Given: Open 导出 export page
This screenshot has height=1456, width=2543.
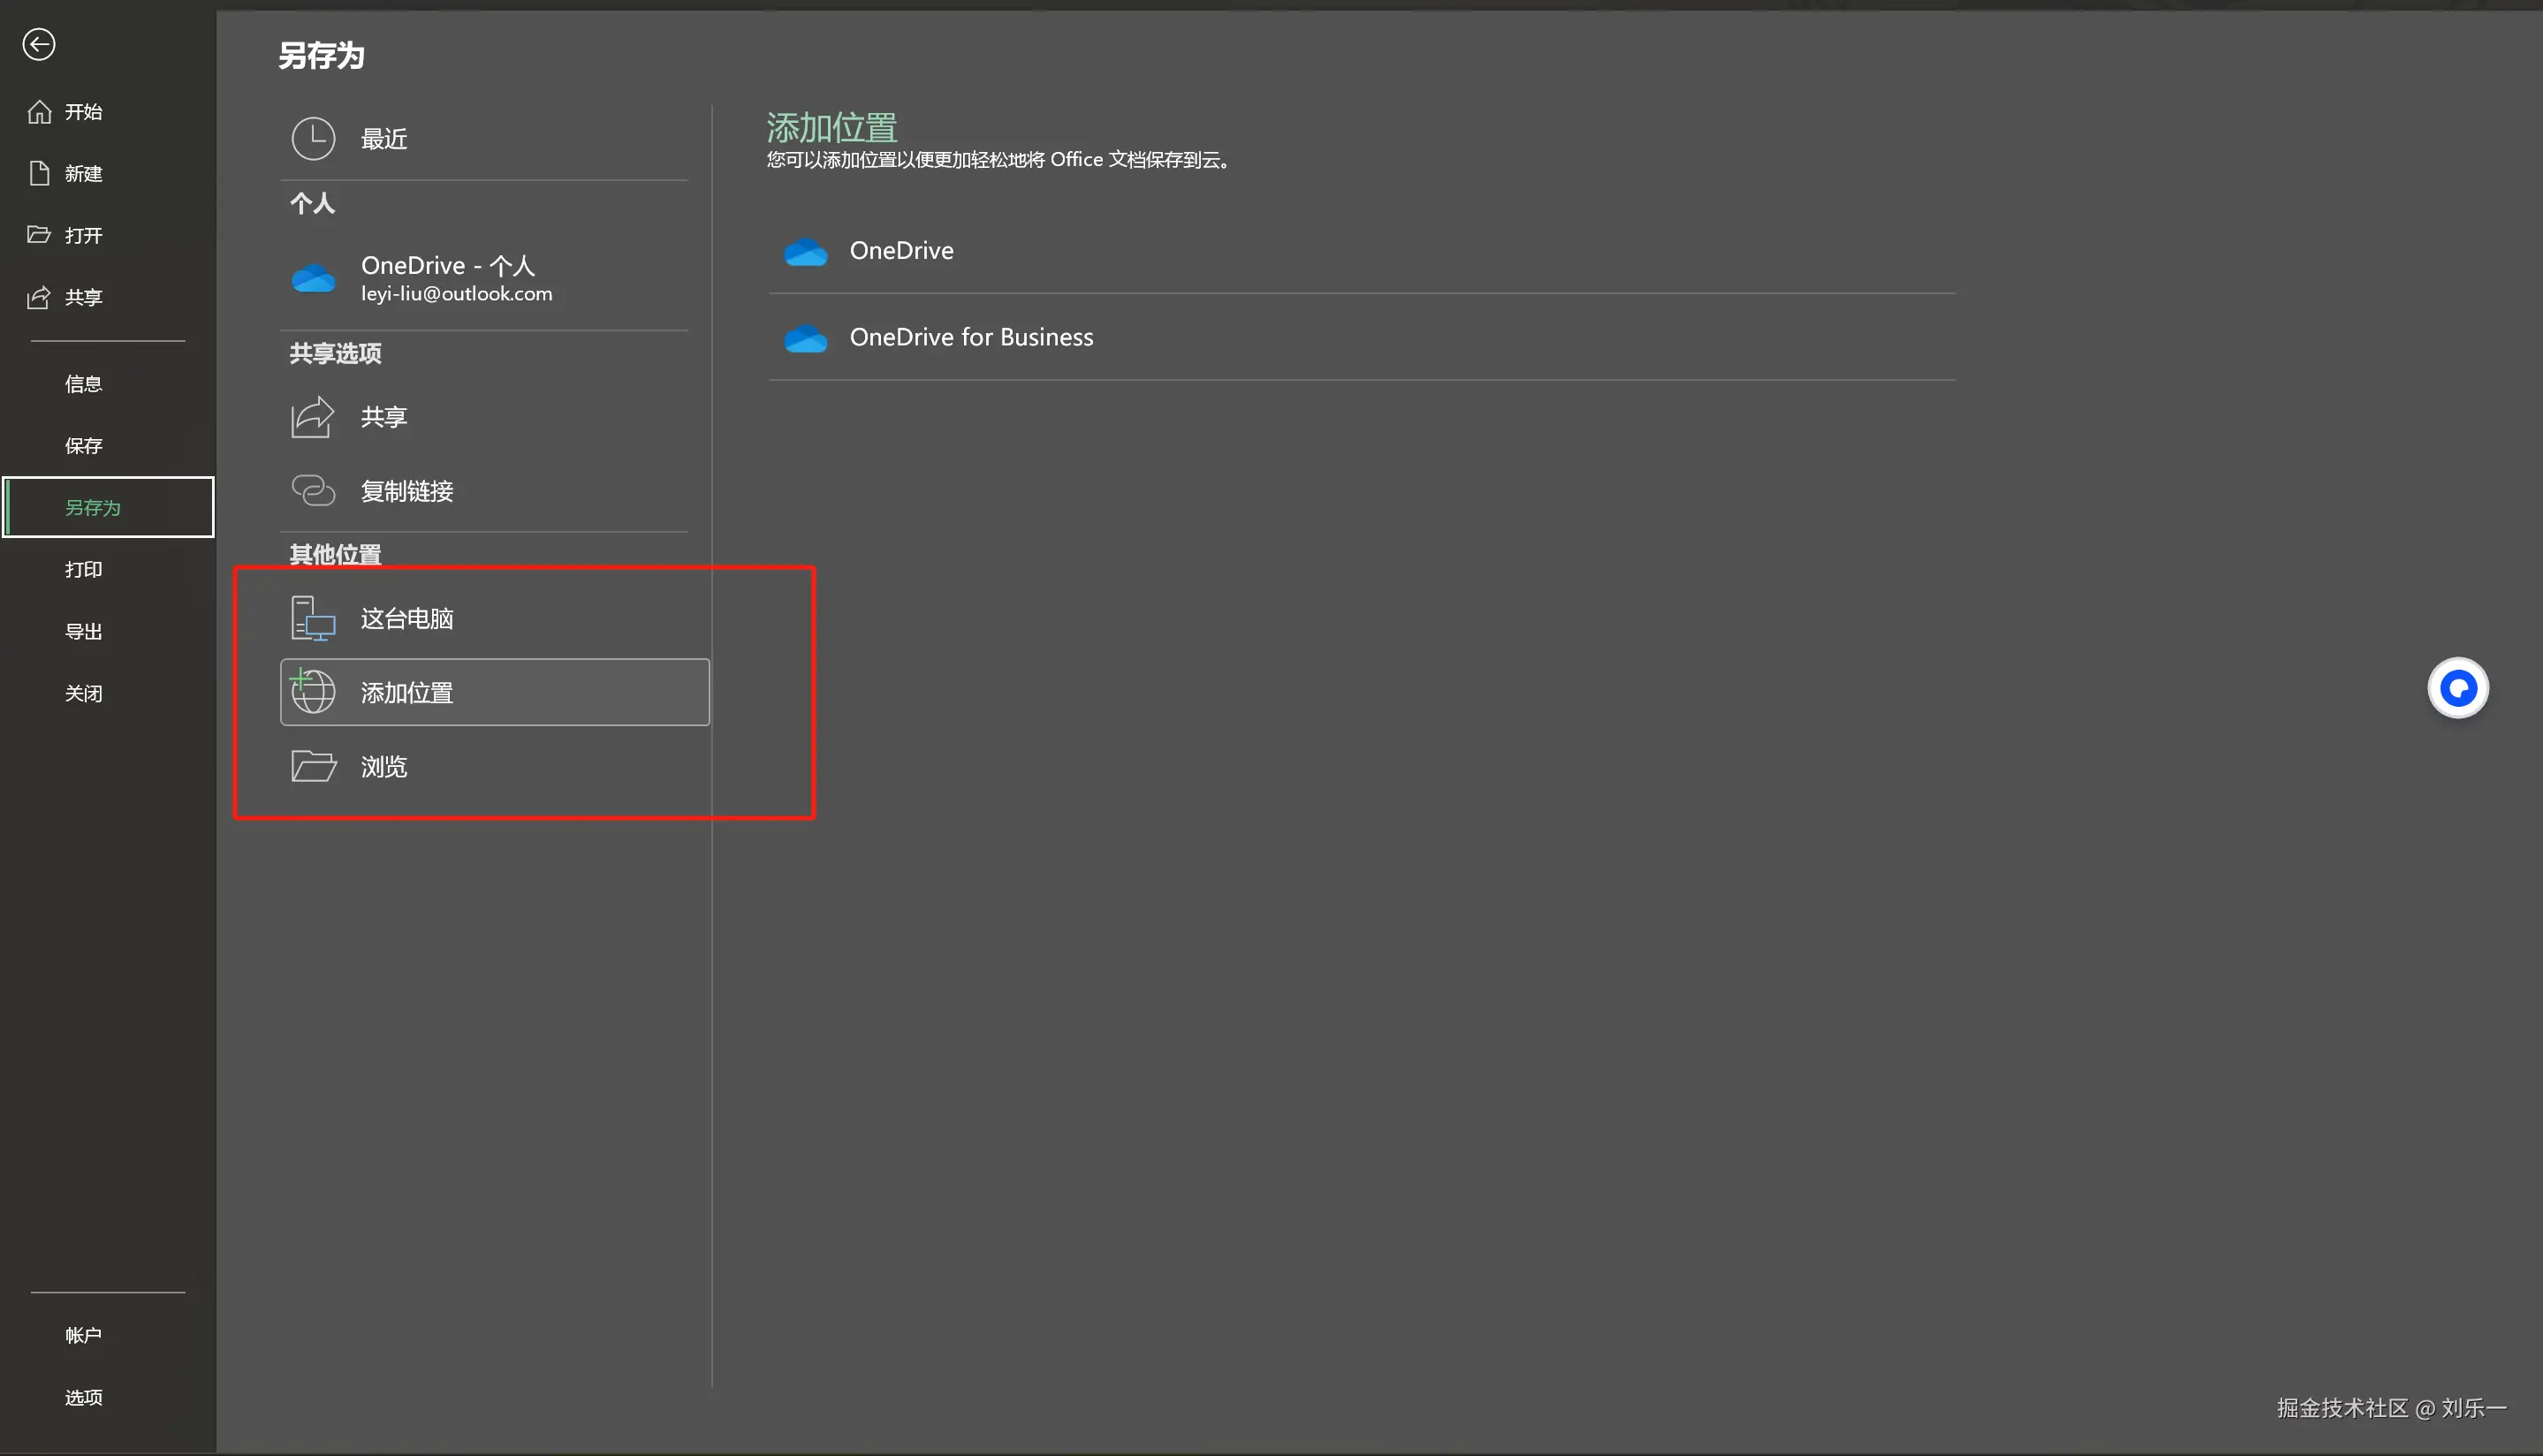Looking at the screenshot, I should coord(83,631).
